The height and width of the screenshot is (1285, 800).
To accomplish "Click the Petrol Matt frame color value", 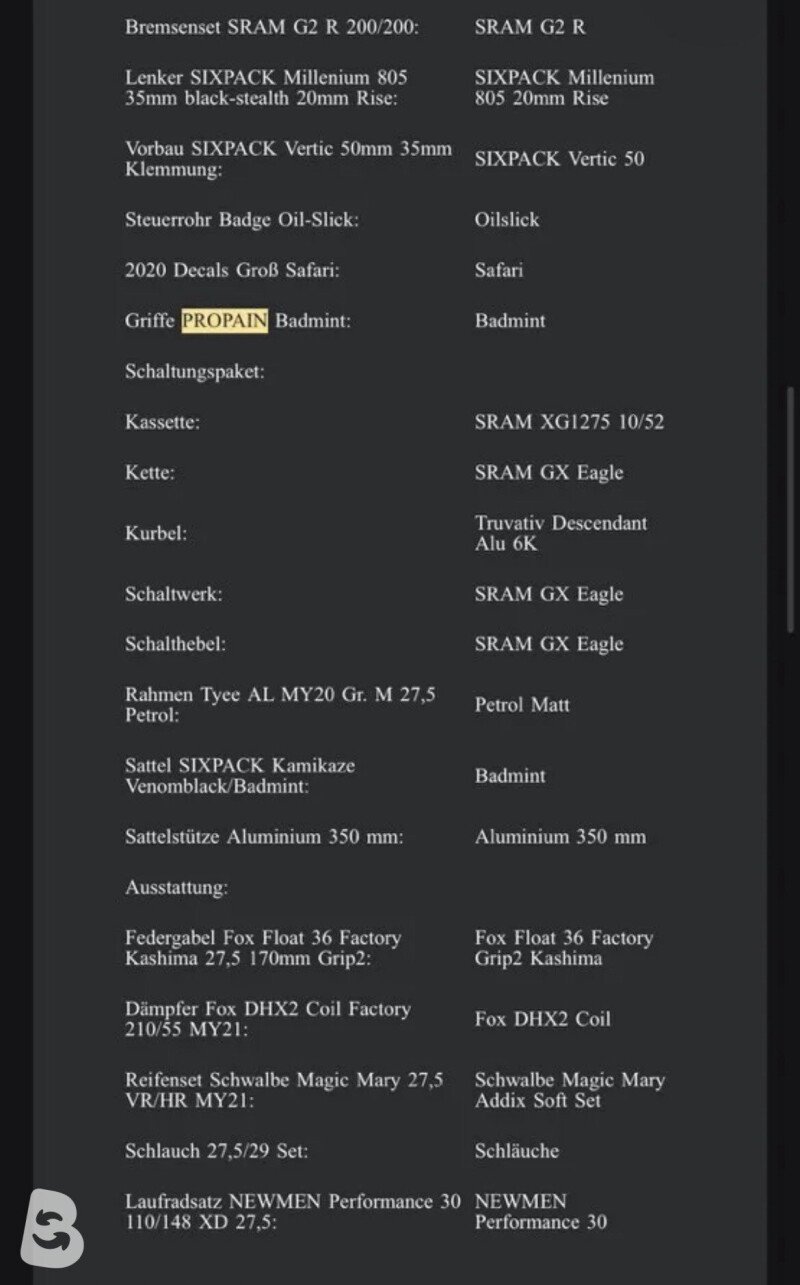I will pos(522,705).
